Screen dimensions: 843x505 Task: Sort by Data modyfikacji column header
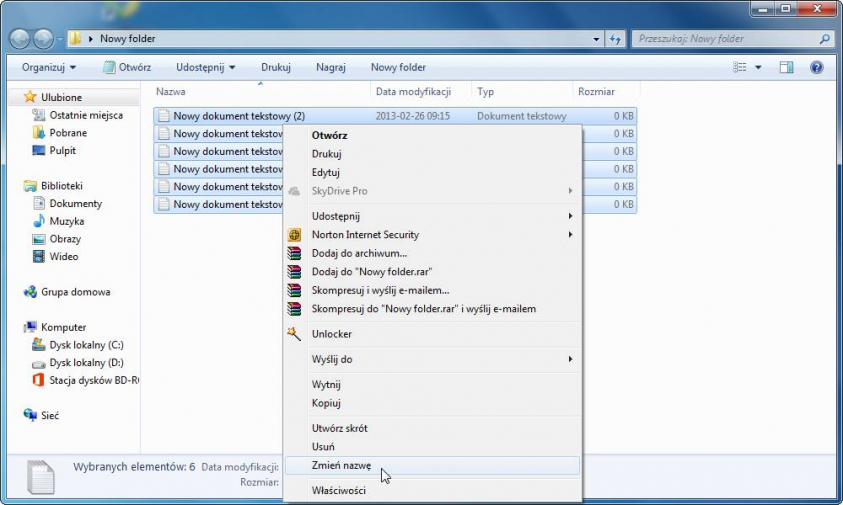click(x=413, y=91)
